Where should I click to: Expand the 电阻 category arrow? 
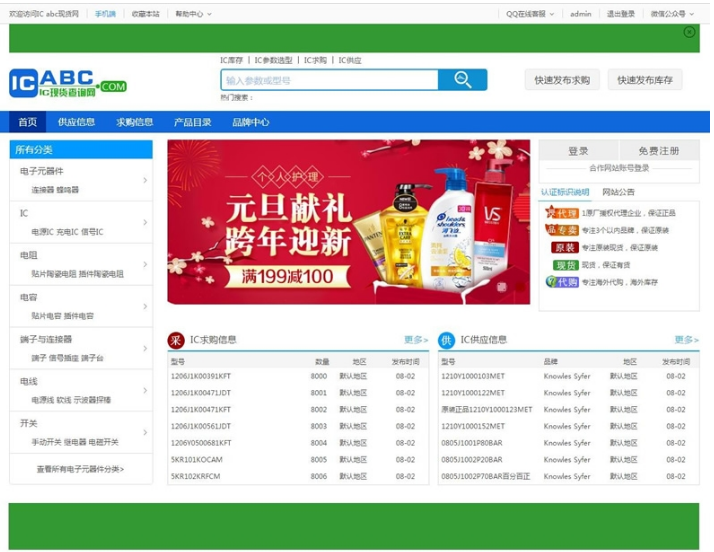(145, 264)
